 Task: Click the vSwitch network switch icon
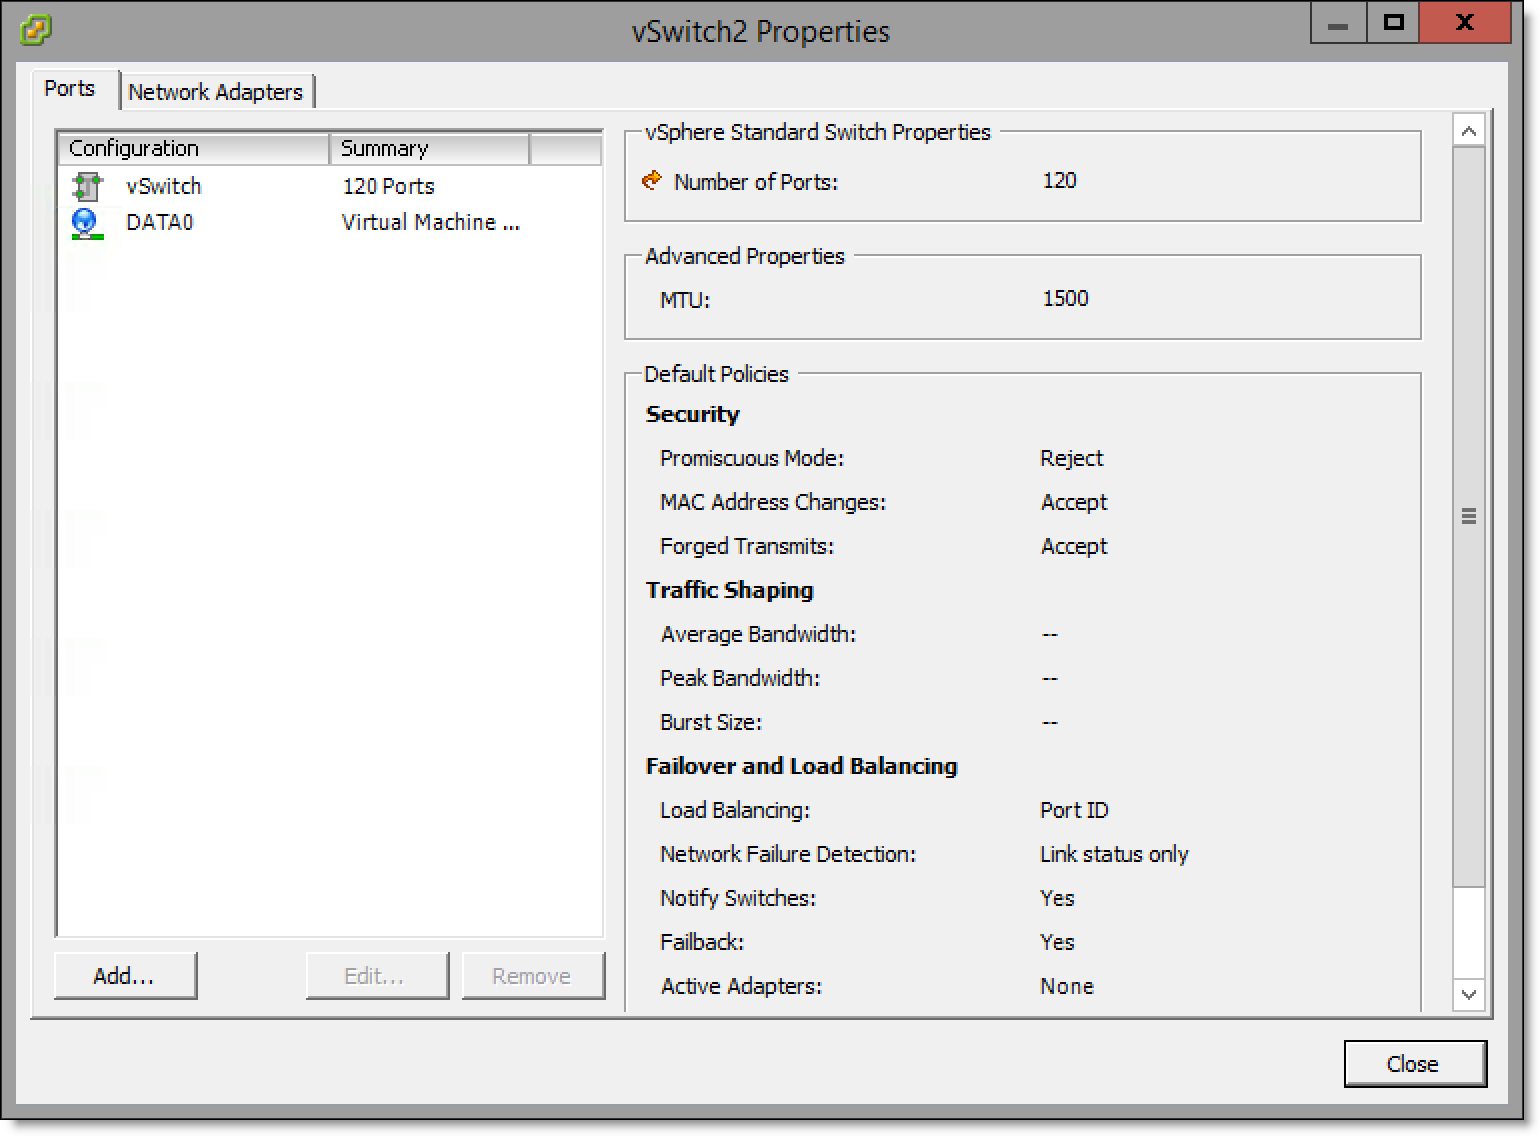coord(87,186)
